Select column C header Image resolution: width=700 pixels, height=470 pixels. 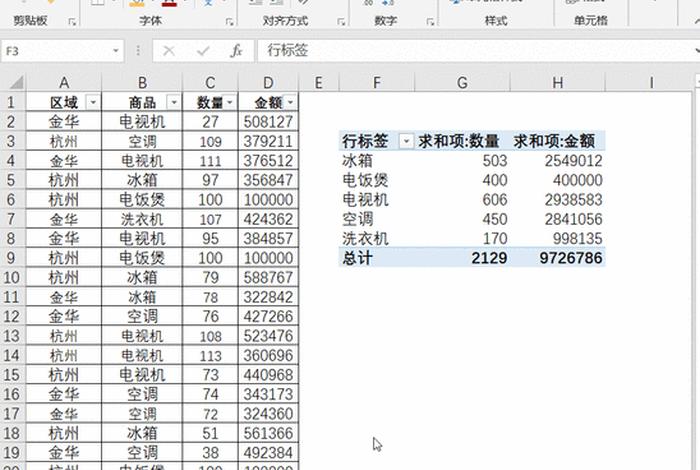click(x=210, y=83)
